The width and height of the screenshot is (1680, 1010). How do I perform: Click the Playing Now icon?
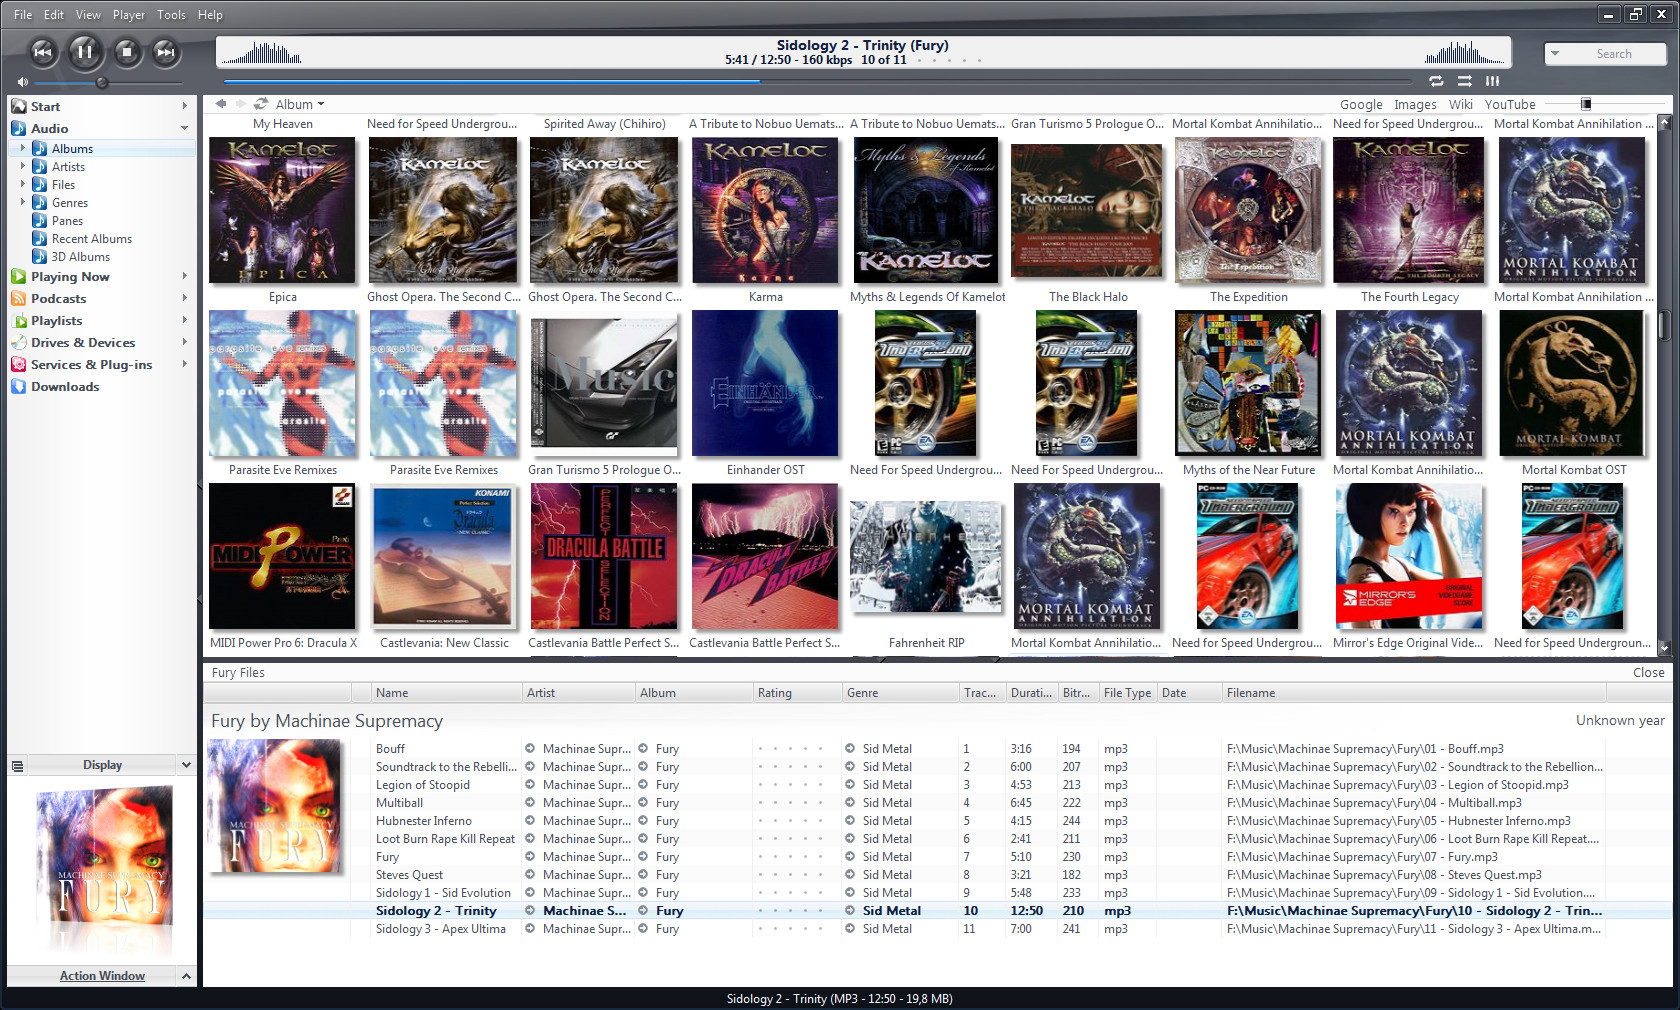(x=18, y=276)
